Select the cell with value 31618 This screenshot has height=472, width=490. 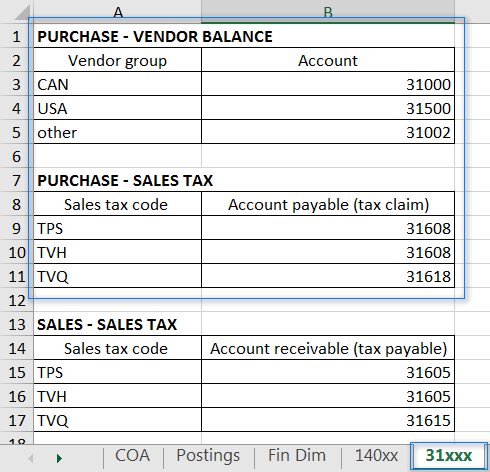click(328, 276)
